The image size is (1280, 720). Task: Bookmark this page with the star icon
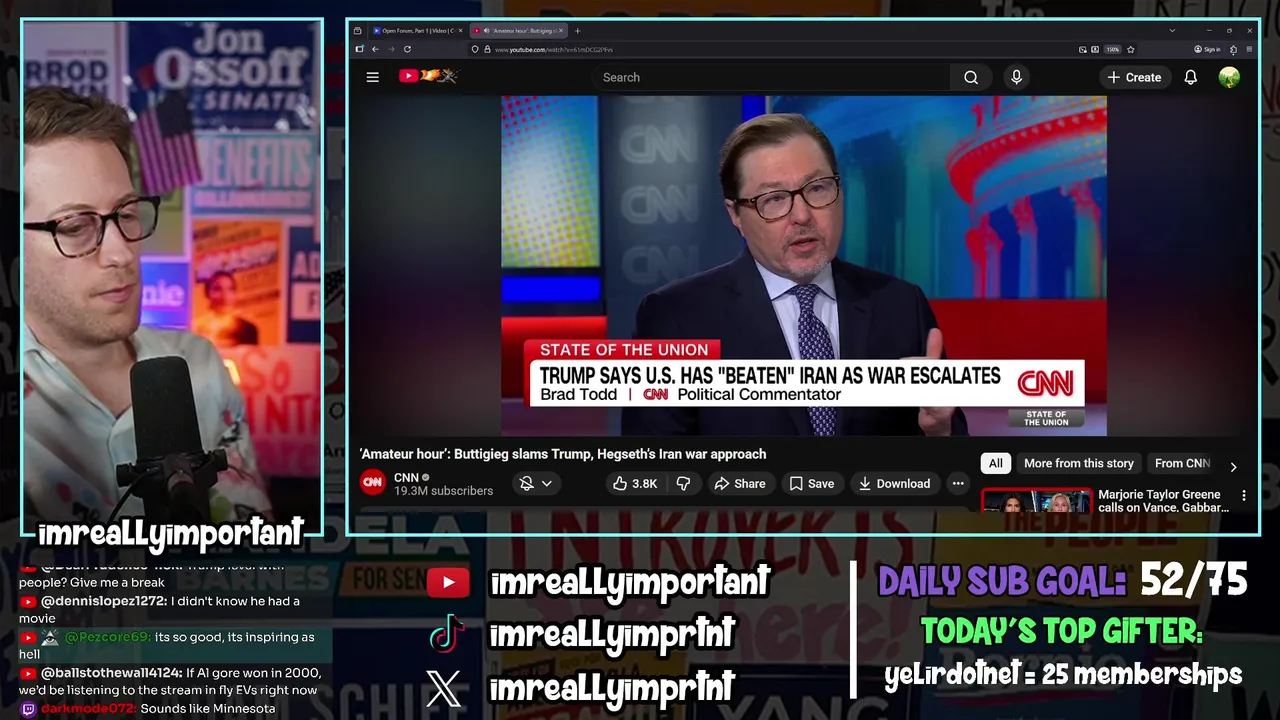(x=1131, y=49)
